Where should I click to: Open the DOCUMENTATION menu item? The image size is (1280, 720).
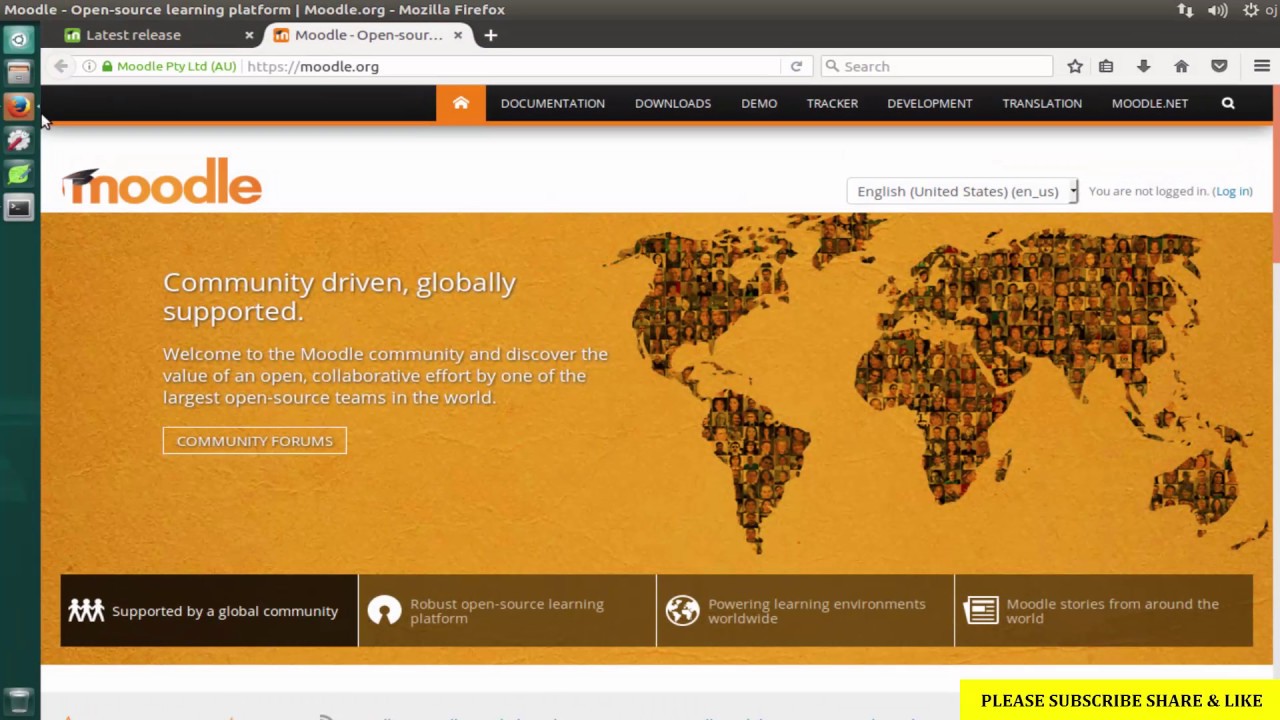coord(553,103)
